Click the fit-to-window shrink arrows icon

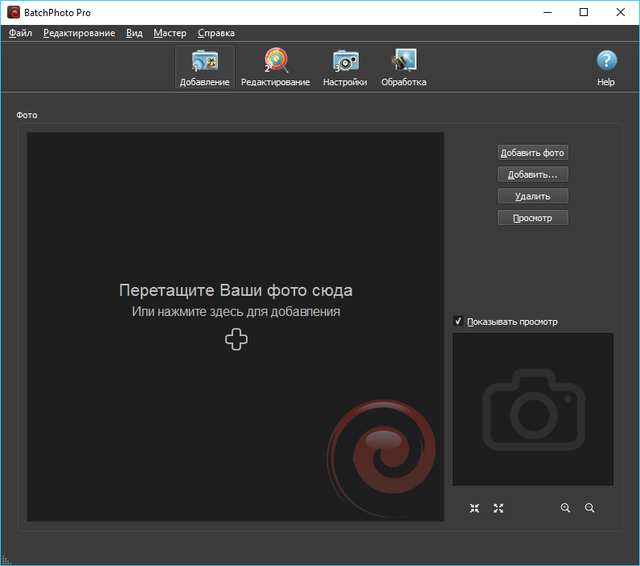(475, 508)
